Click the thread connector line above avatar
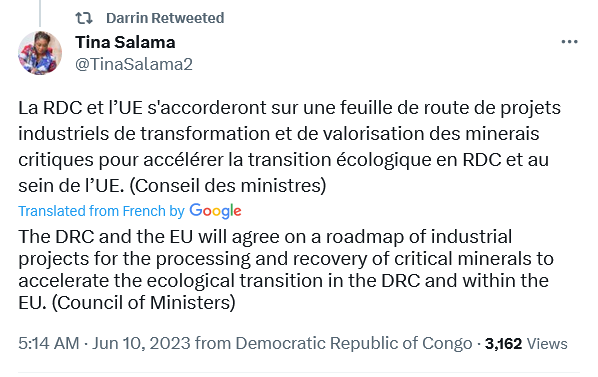The width and height of the screenshot is (598, 377). 40,13
